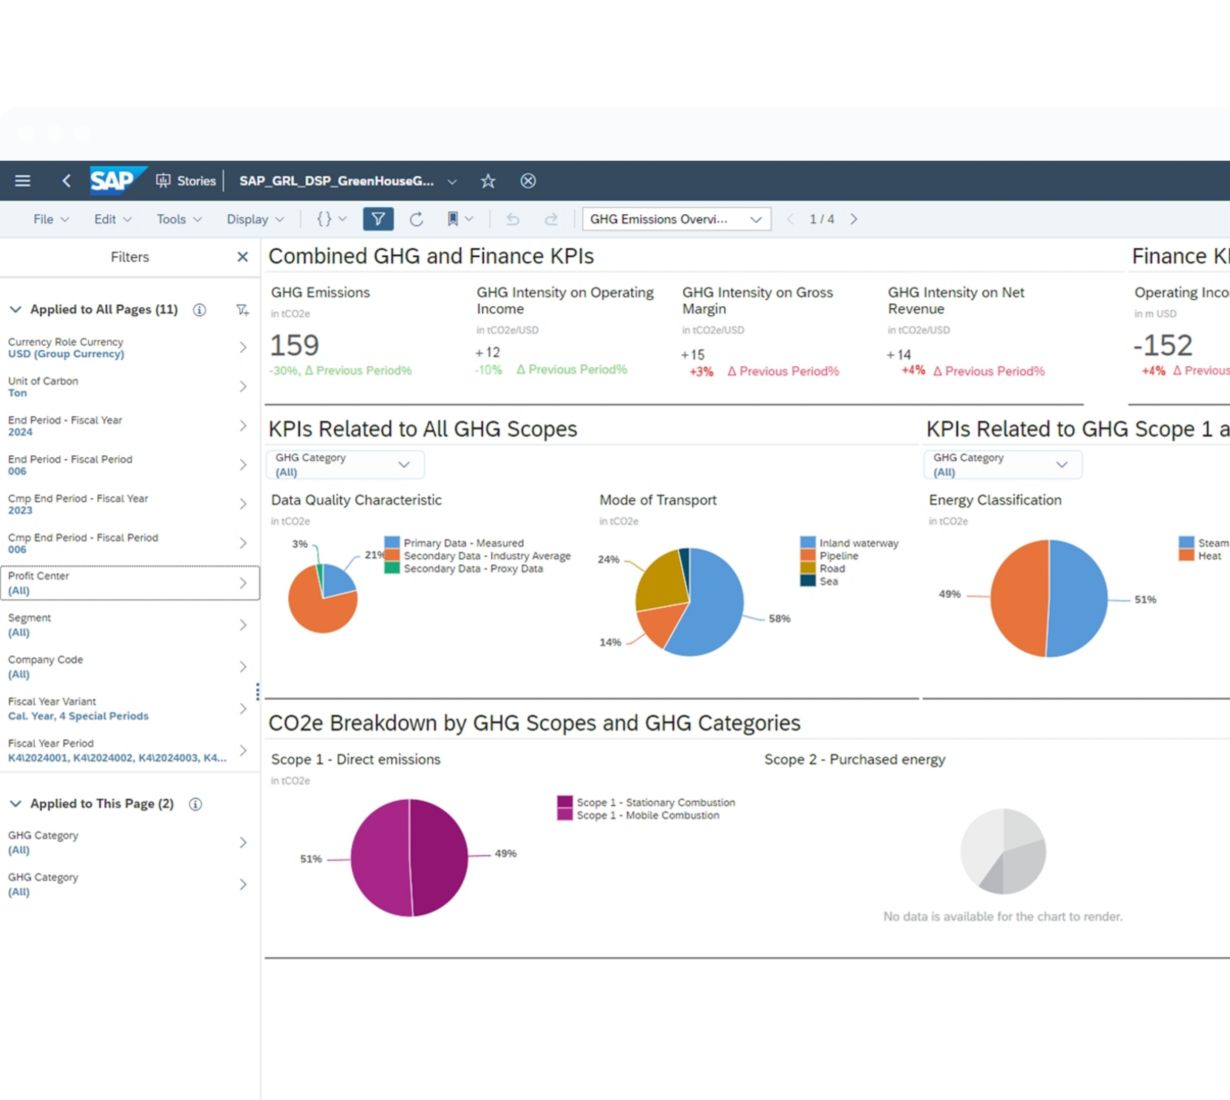Open GHG Category dropdown under All GHG Scopes
The width and height of the screenshot is (1230, 1100).
[x=345, y=464]
